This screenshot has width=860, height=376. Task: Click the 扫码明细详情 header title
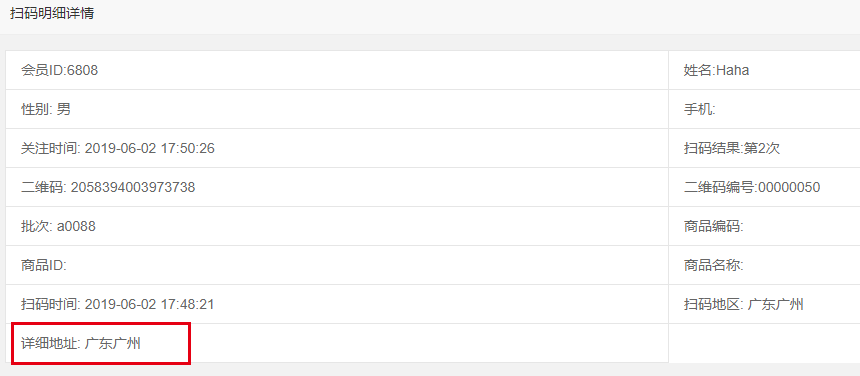(x=52, y=14)
